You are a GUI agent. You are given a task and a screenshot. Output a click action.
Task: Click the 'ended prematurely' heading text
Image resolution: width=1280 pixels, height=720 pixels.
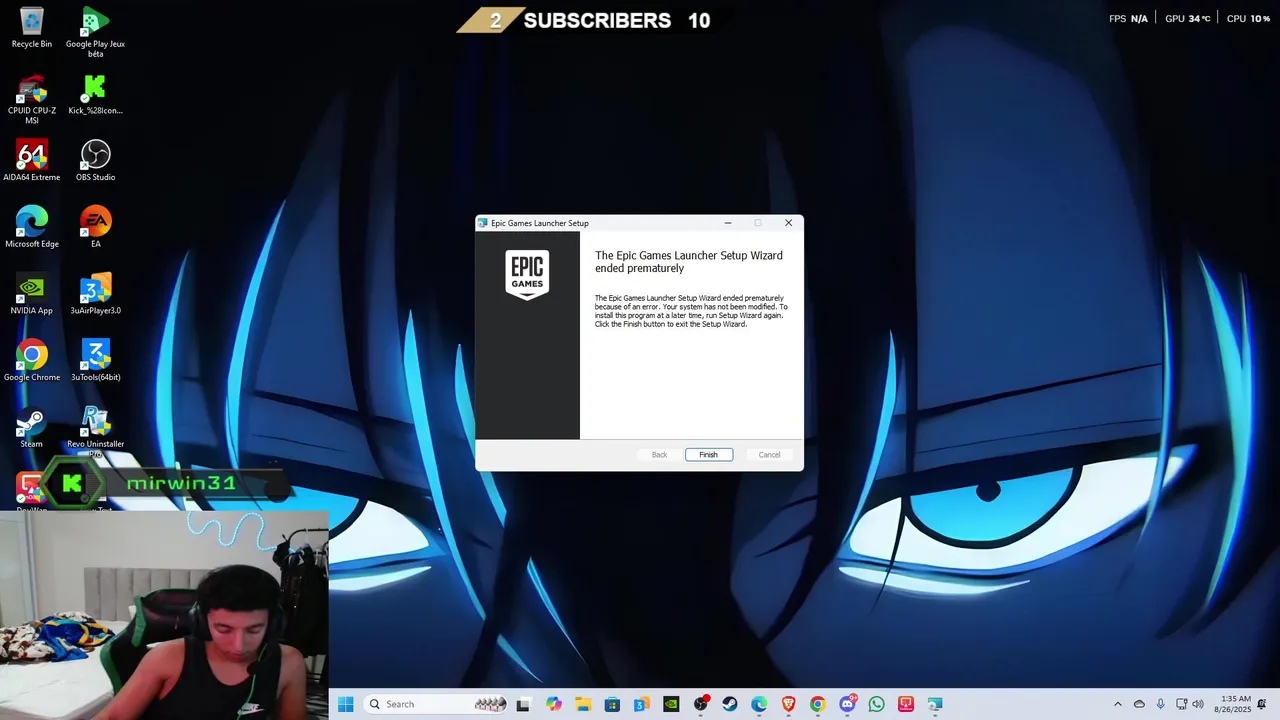pos(640,268)
